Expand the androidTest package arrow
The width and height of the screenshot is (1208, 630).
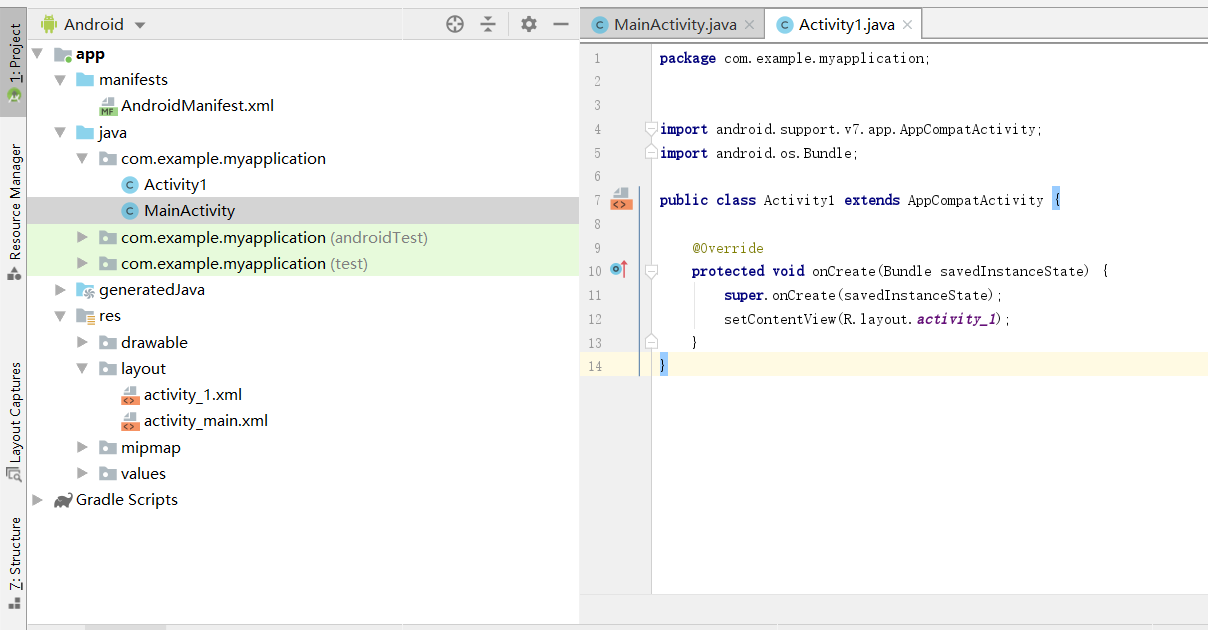(83, 237)
